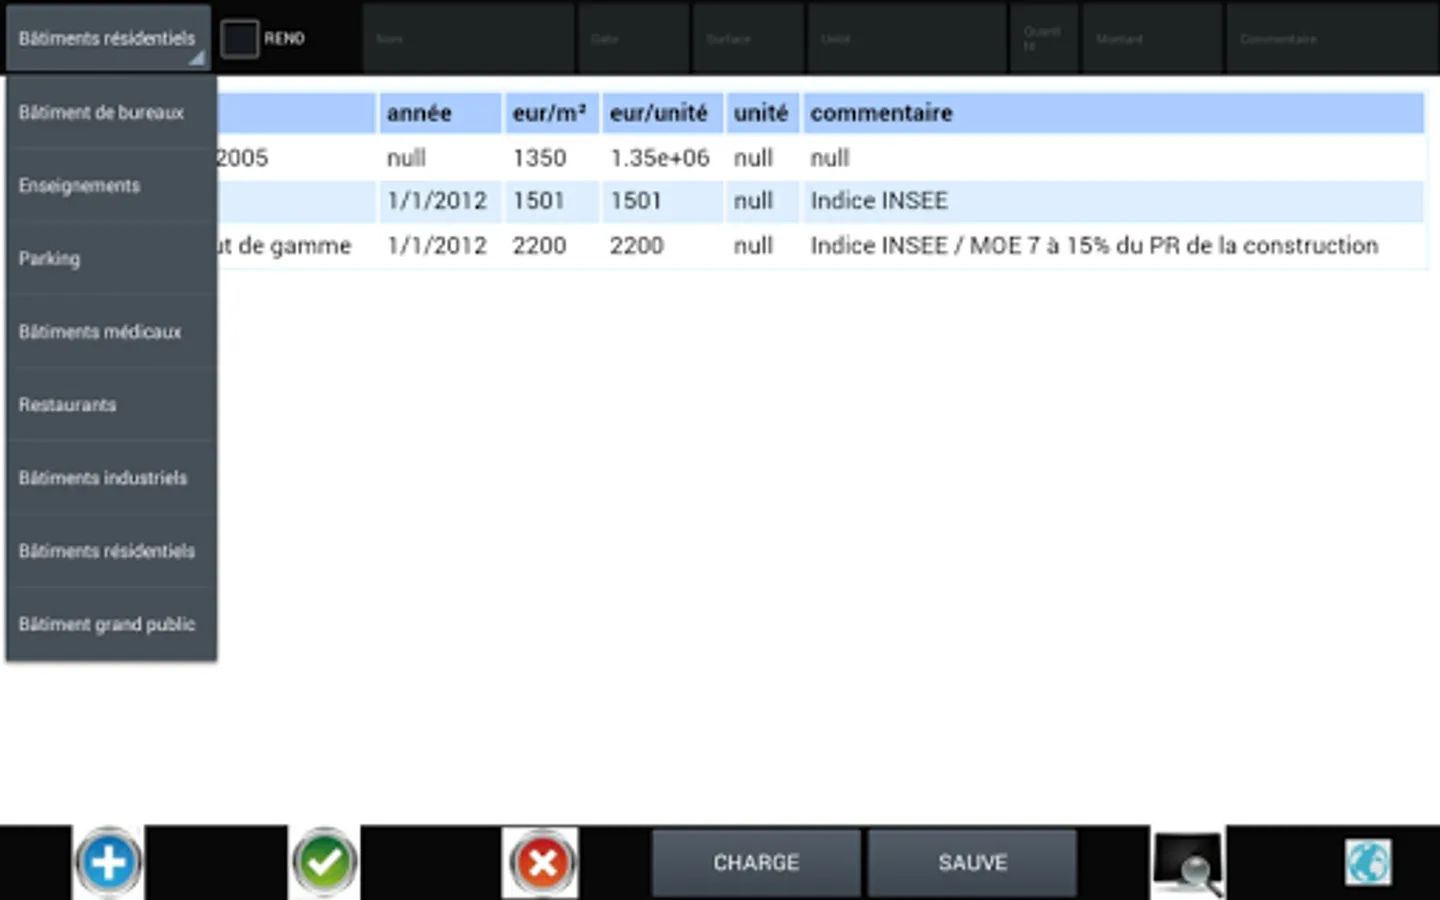Screen dimensions: 1440x900
Task: Tap the red X delete icon
Action: point(541,861)
